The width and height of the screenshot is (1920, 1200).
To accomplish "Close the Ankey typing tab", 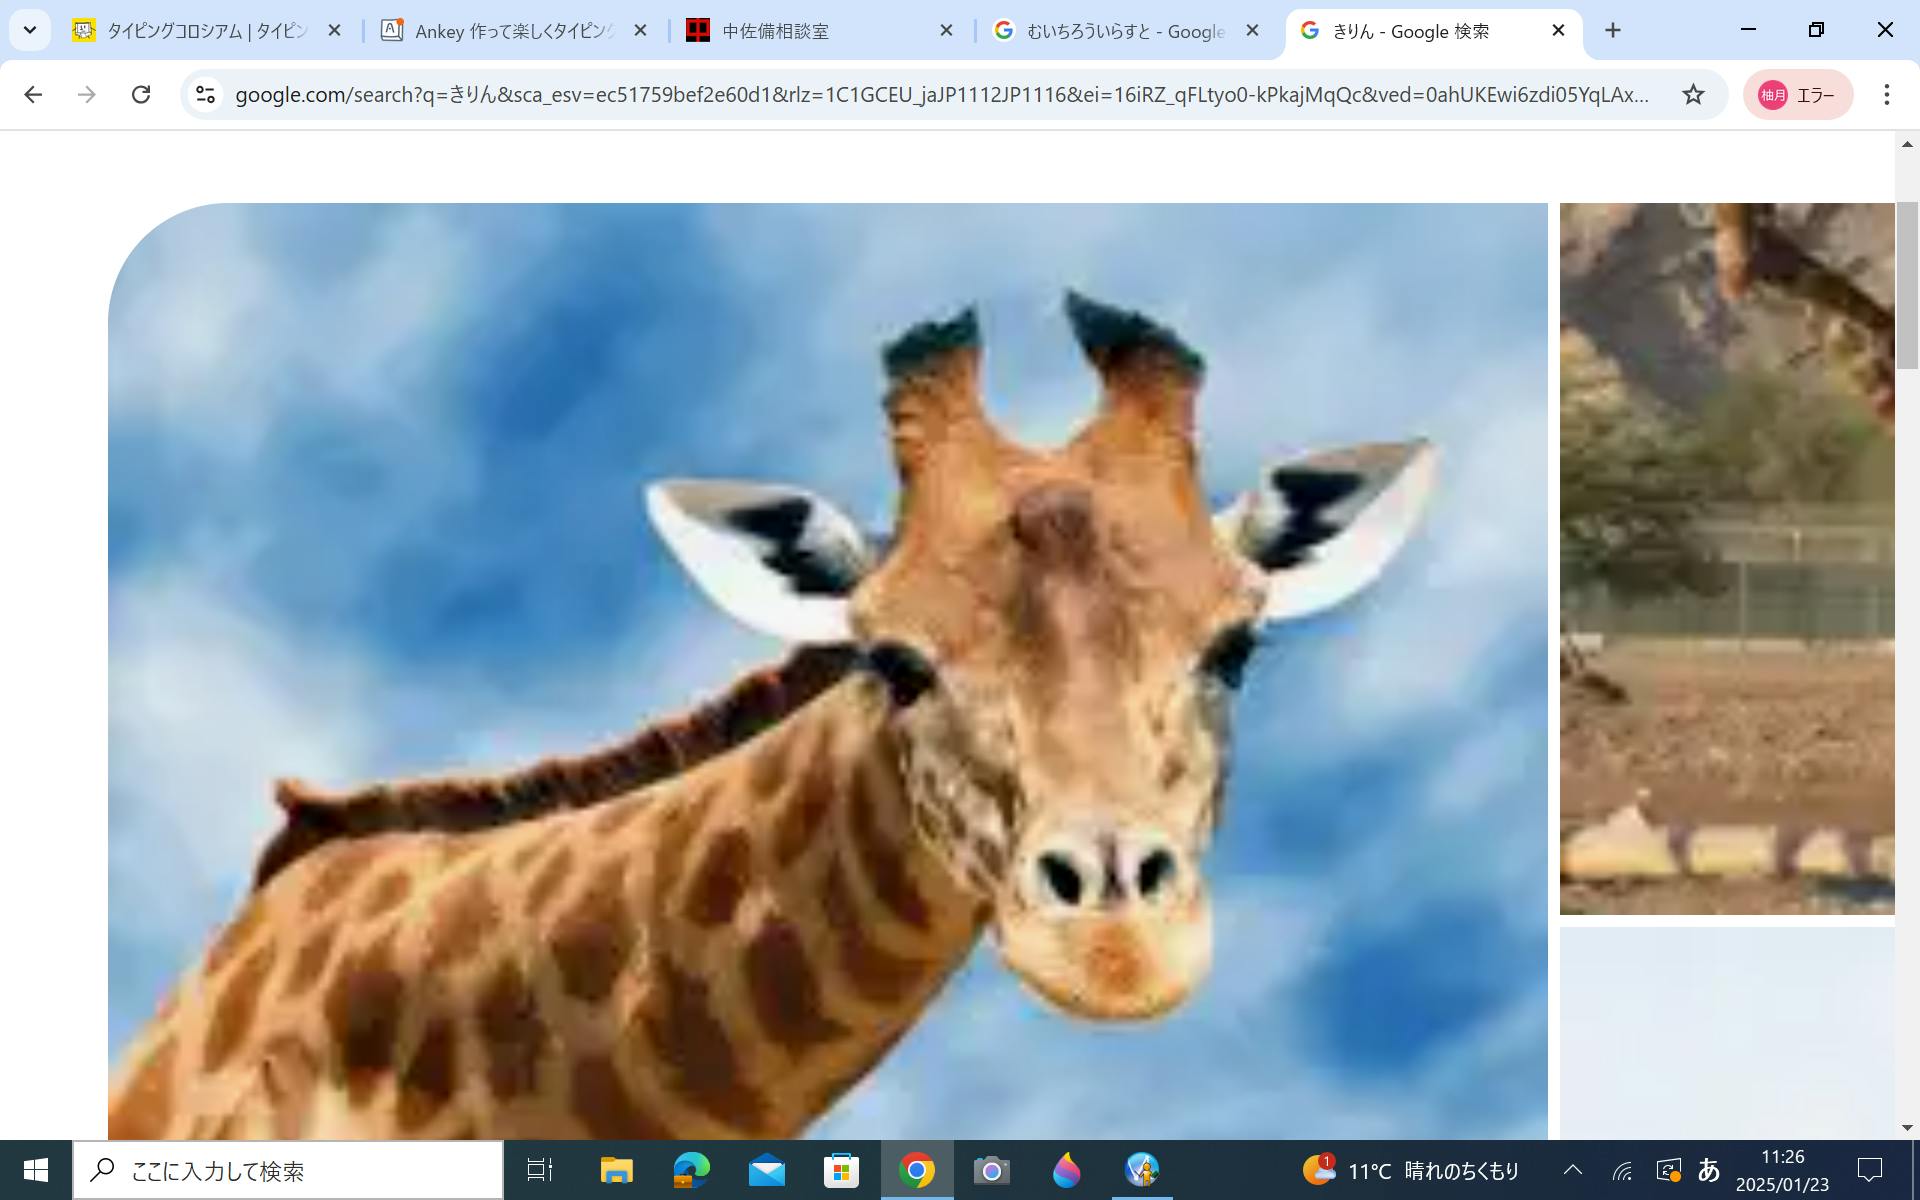I will pyautogui.click(x=641, y=31).
